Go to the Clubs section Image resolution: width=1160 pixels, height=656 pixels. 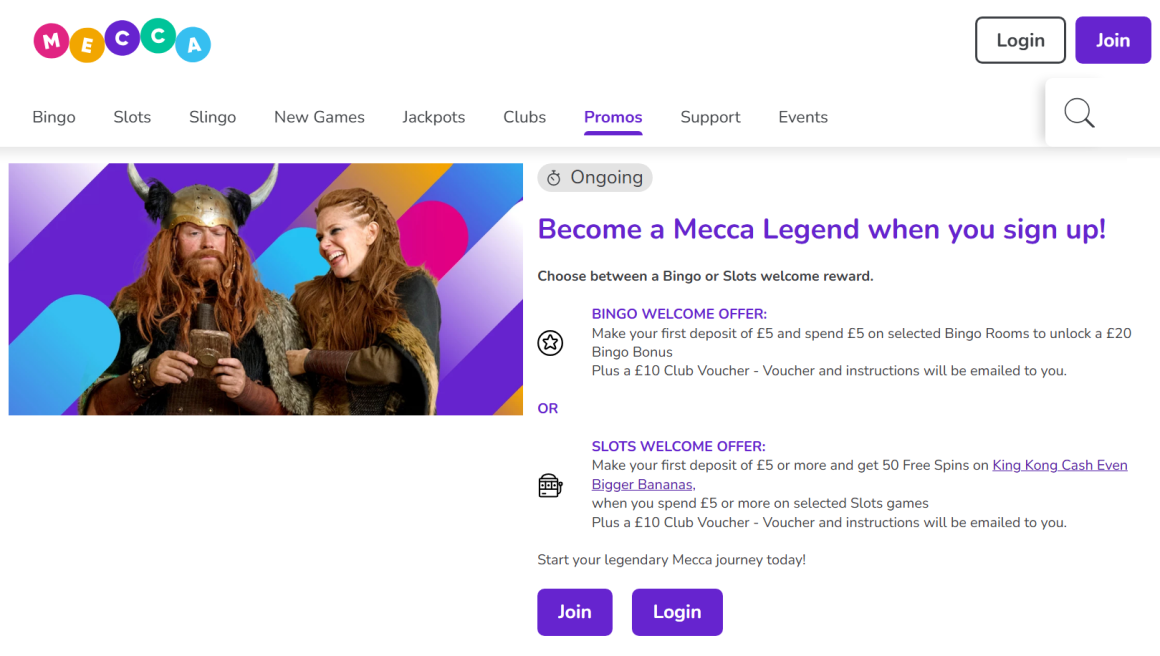click(524, 117)
